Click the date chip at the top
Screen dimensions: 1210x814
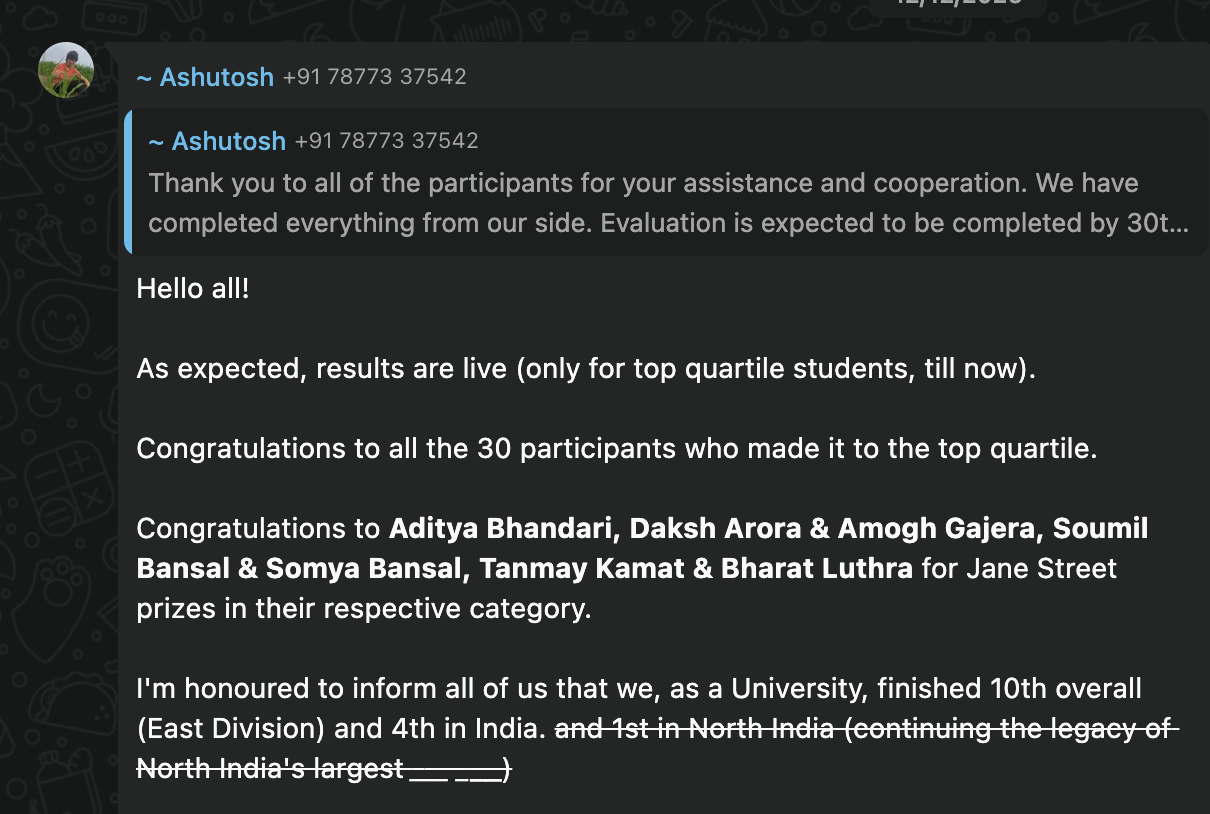coord(957,4)
